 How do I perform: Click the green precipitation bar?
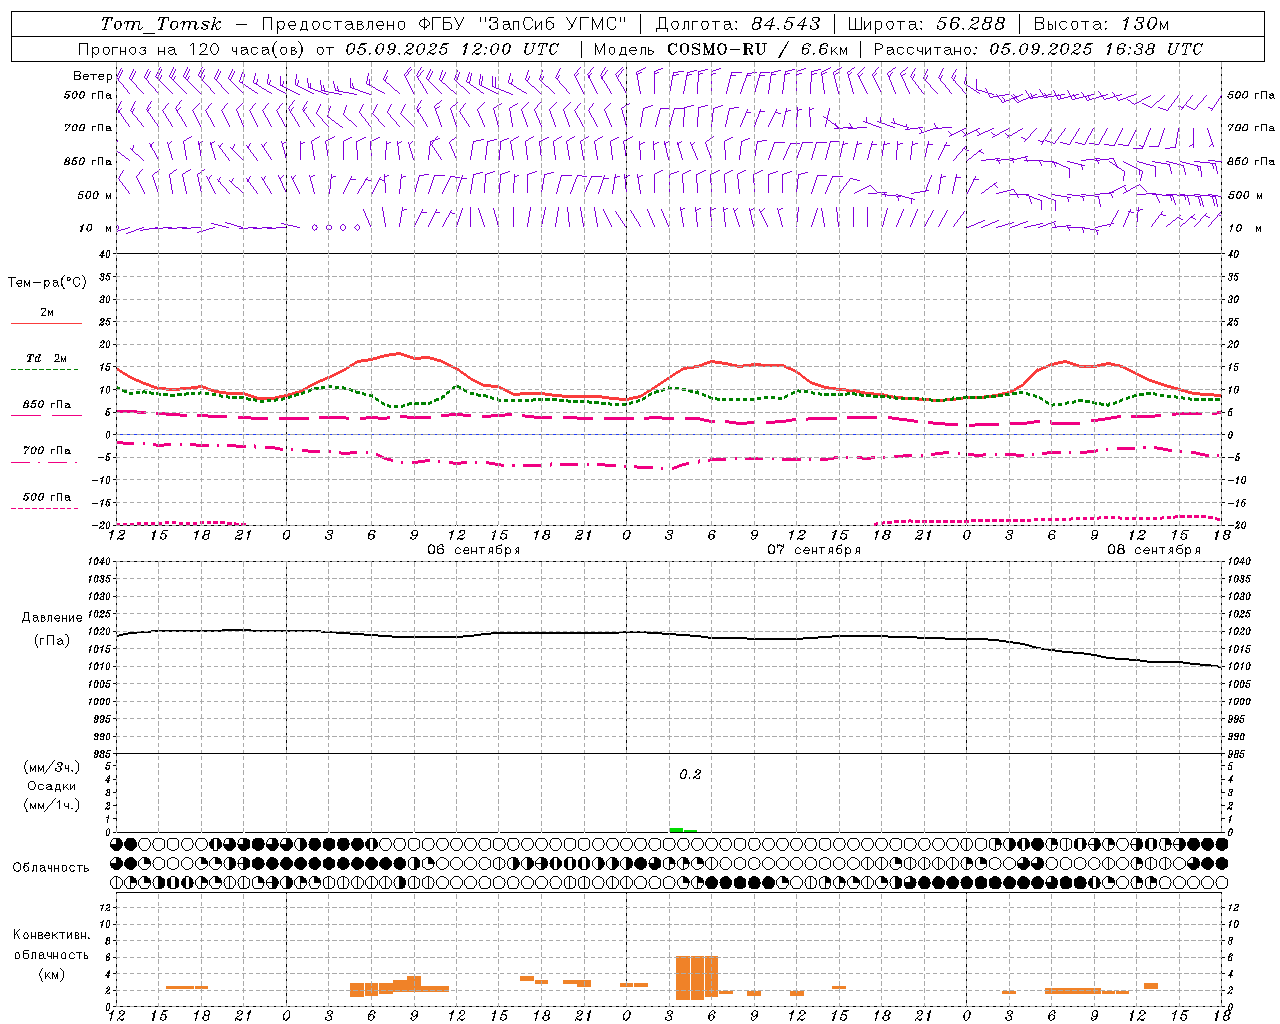tap(683, 830)
